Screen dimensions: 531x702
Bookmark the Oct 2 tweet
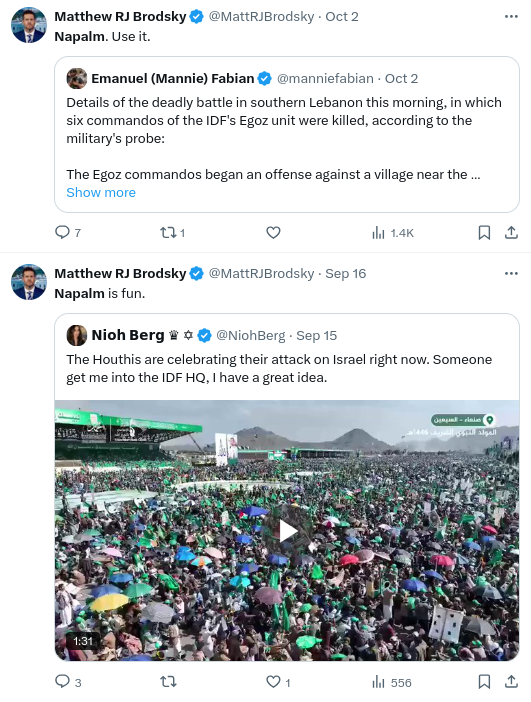[x=484, y=232]
